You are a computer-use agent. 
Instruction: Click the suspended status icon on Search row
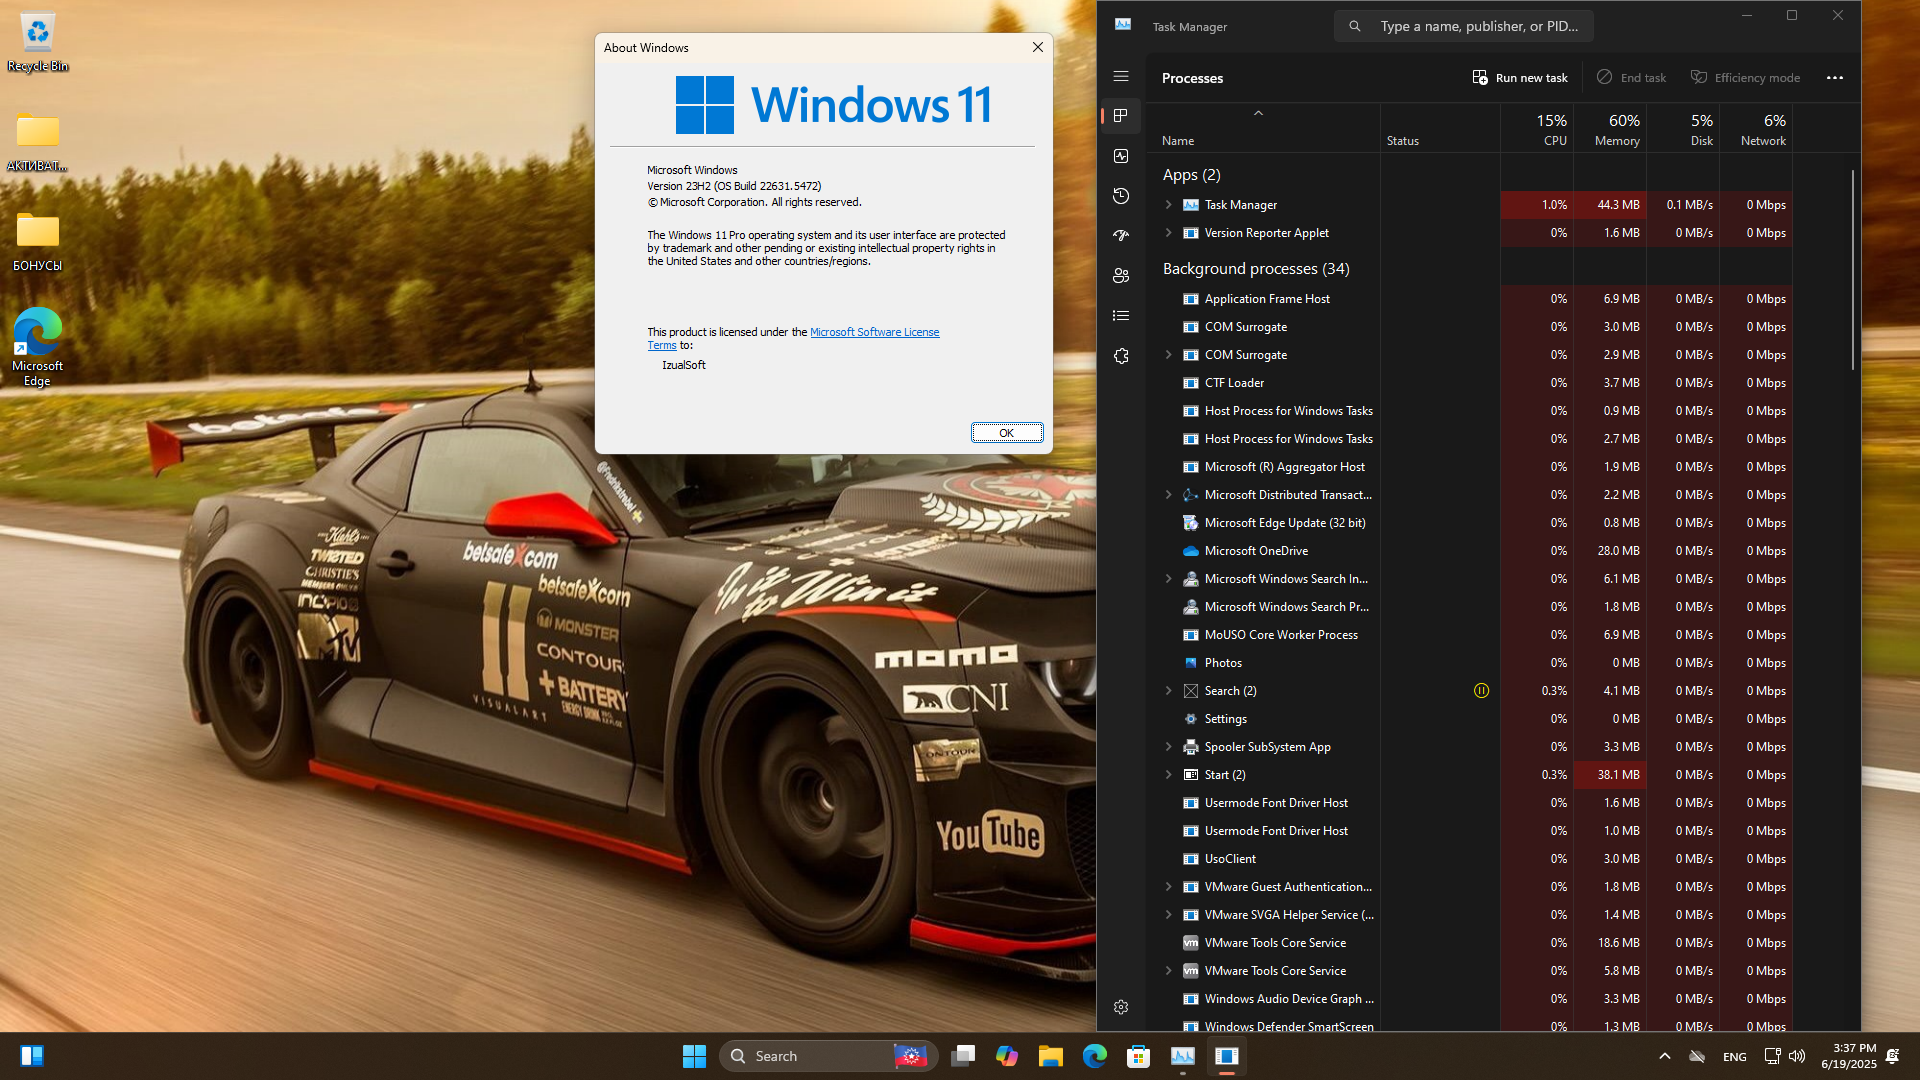1481,690
